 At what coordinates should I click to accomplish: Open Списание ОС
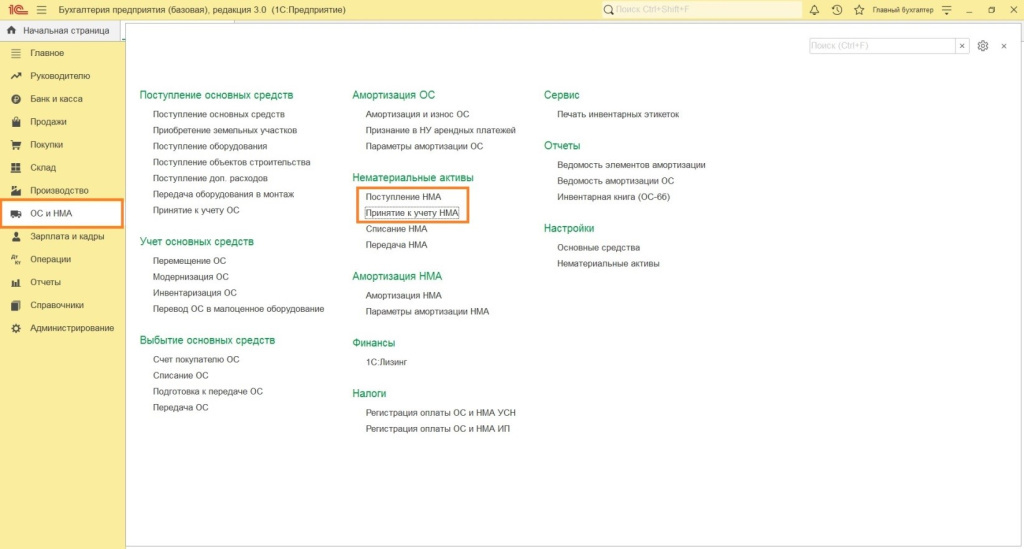(x=180, y=375)
